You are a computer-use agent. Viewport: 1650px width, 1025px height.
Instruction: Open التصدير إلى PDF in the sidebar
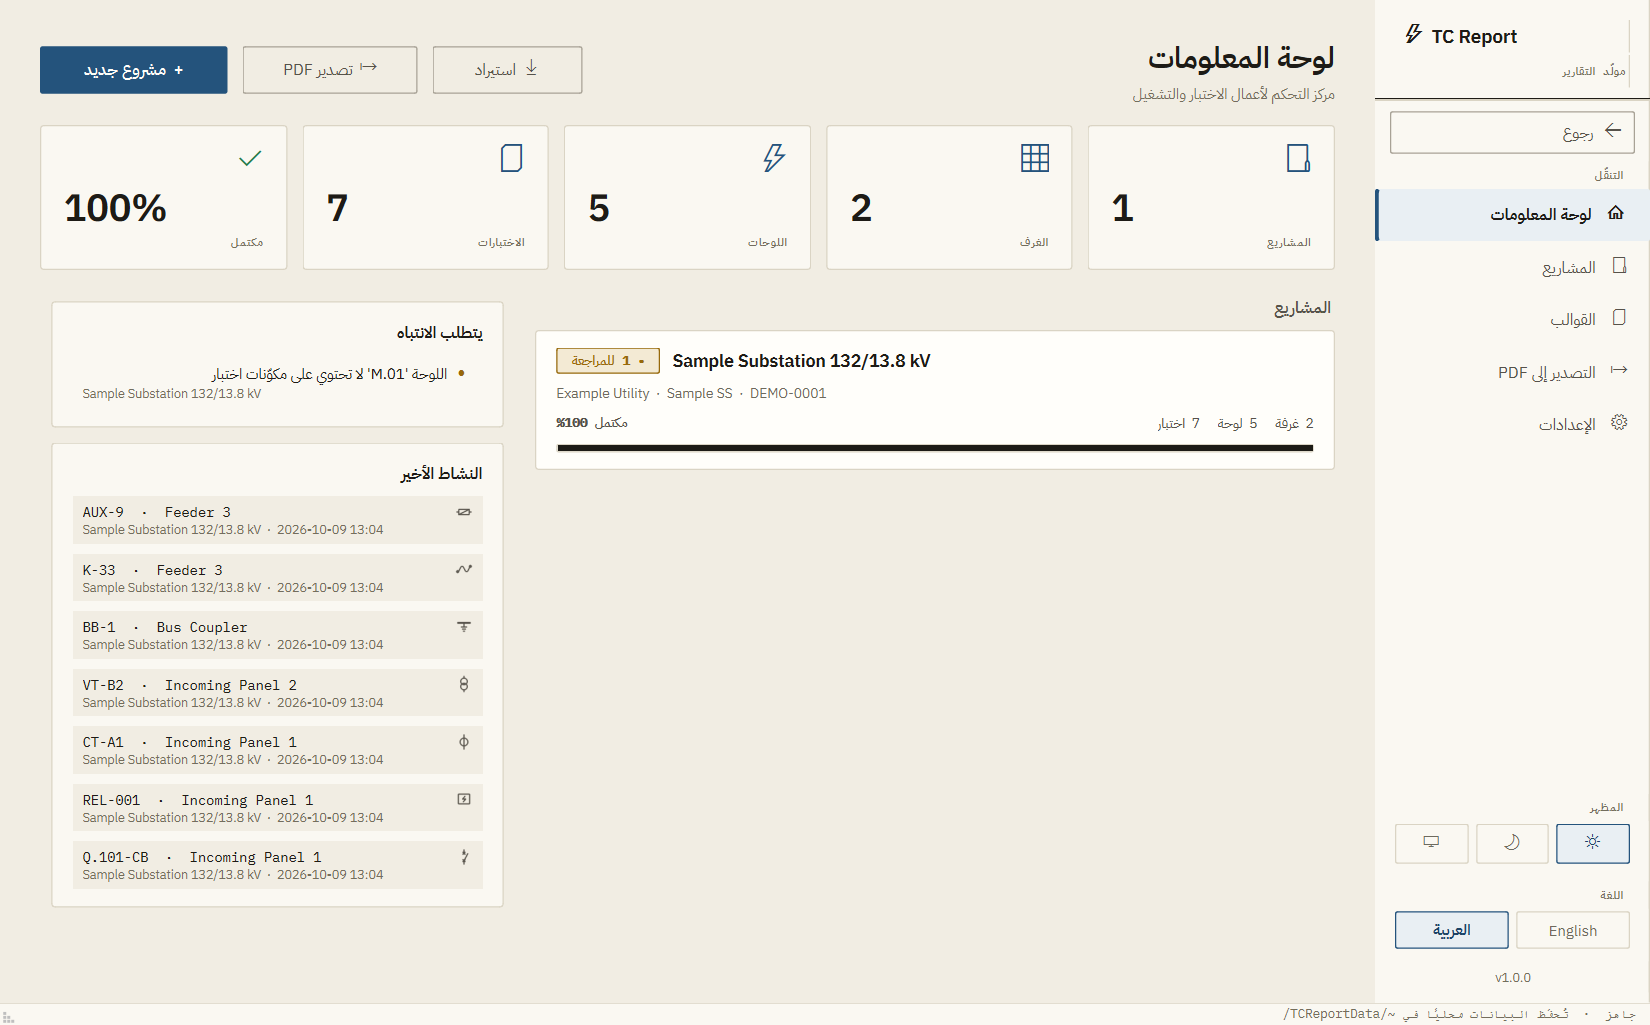(1512, 372)
